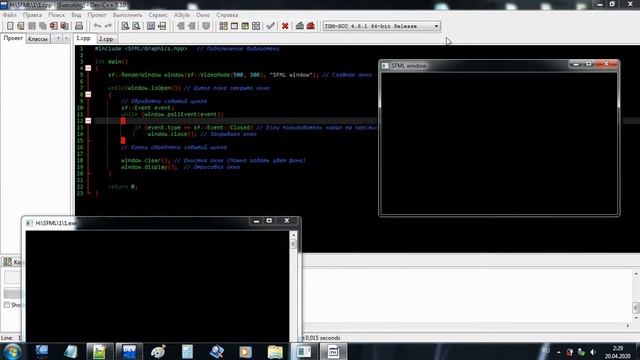Screen dimensions: 640x360
Task: Open the Выполнить menu
Action: click(x=127, y=15)
